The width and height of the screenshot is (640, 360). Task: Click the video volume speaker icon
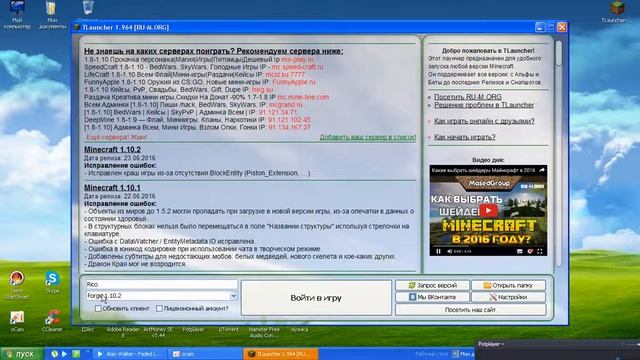[x=449, y=251]
